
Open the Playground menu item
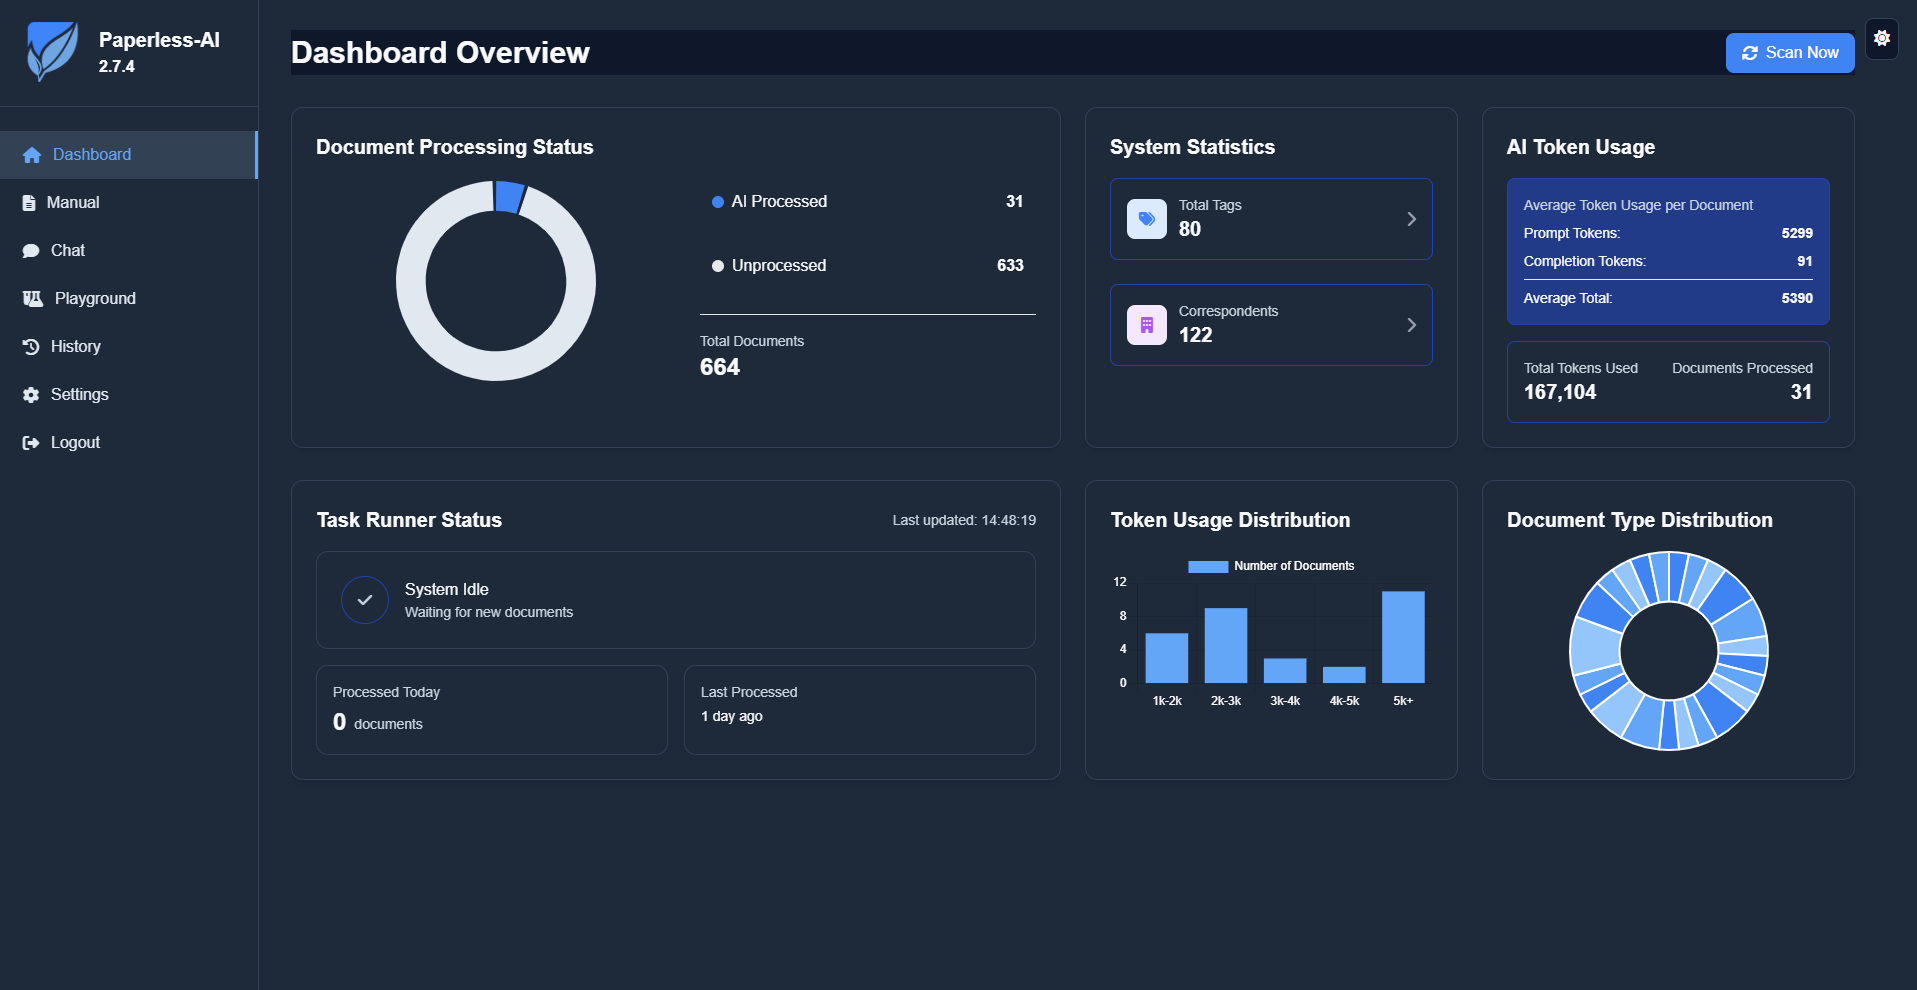(x=95, y=299)
